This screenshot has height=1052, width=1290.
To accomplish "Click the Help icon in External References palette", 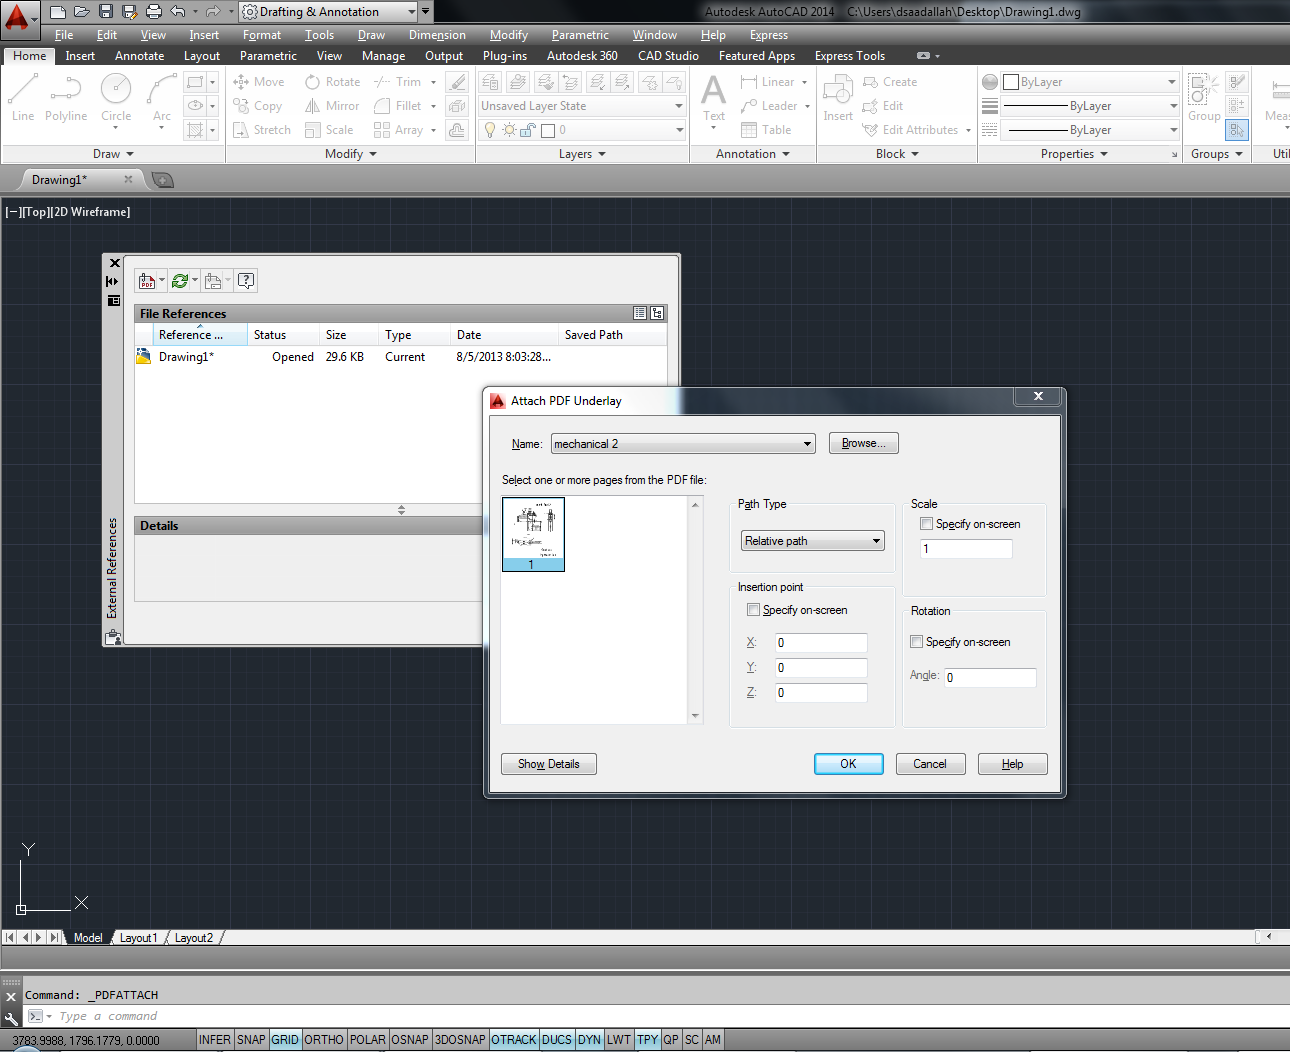I will tap(246, 281).
